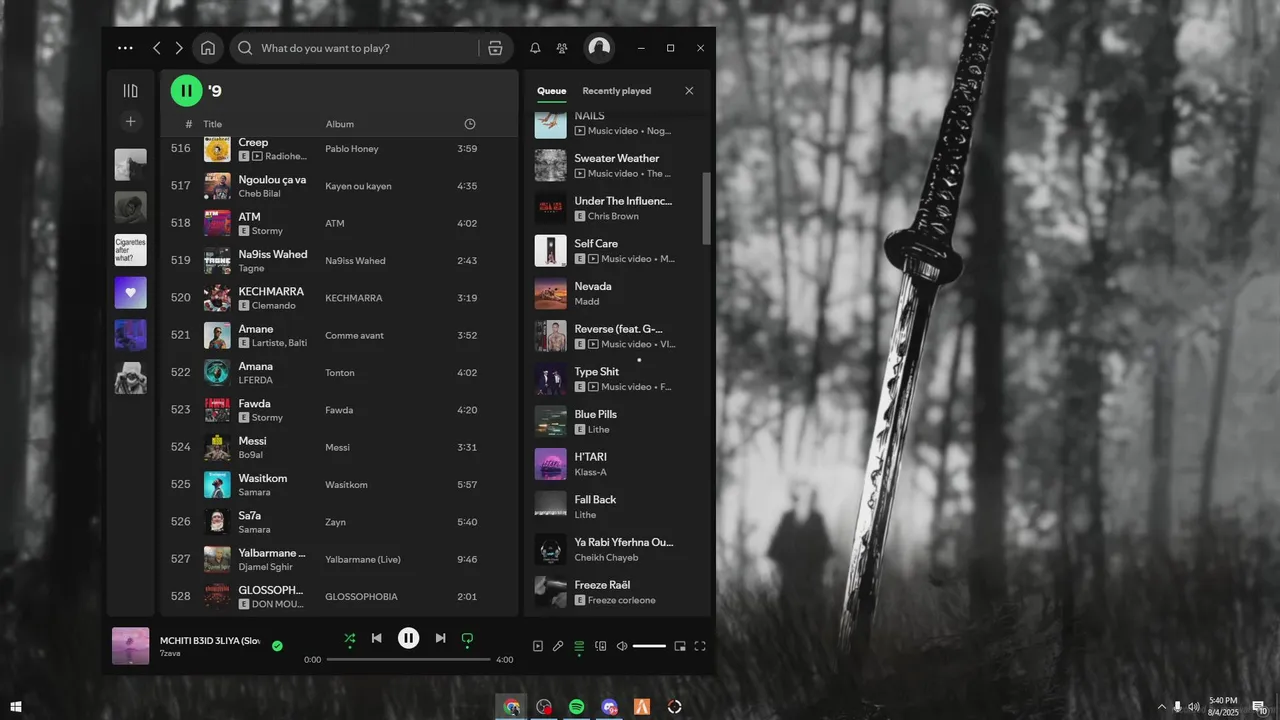Open the Cigarettes After What playlist thumbnail
This screenshot has width=1280, height=720.
[x=130, y=250]
